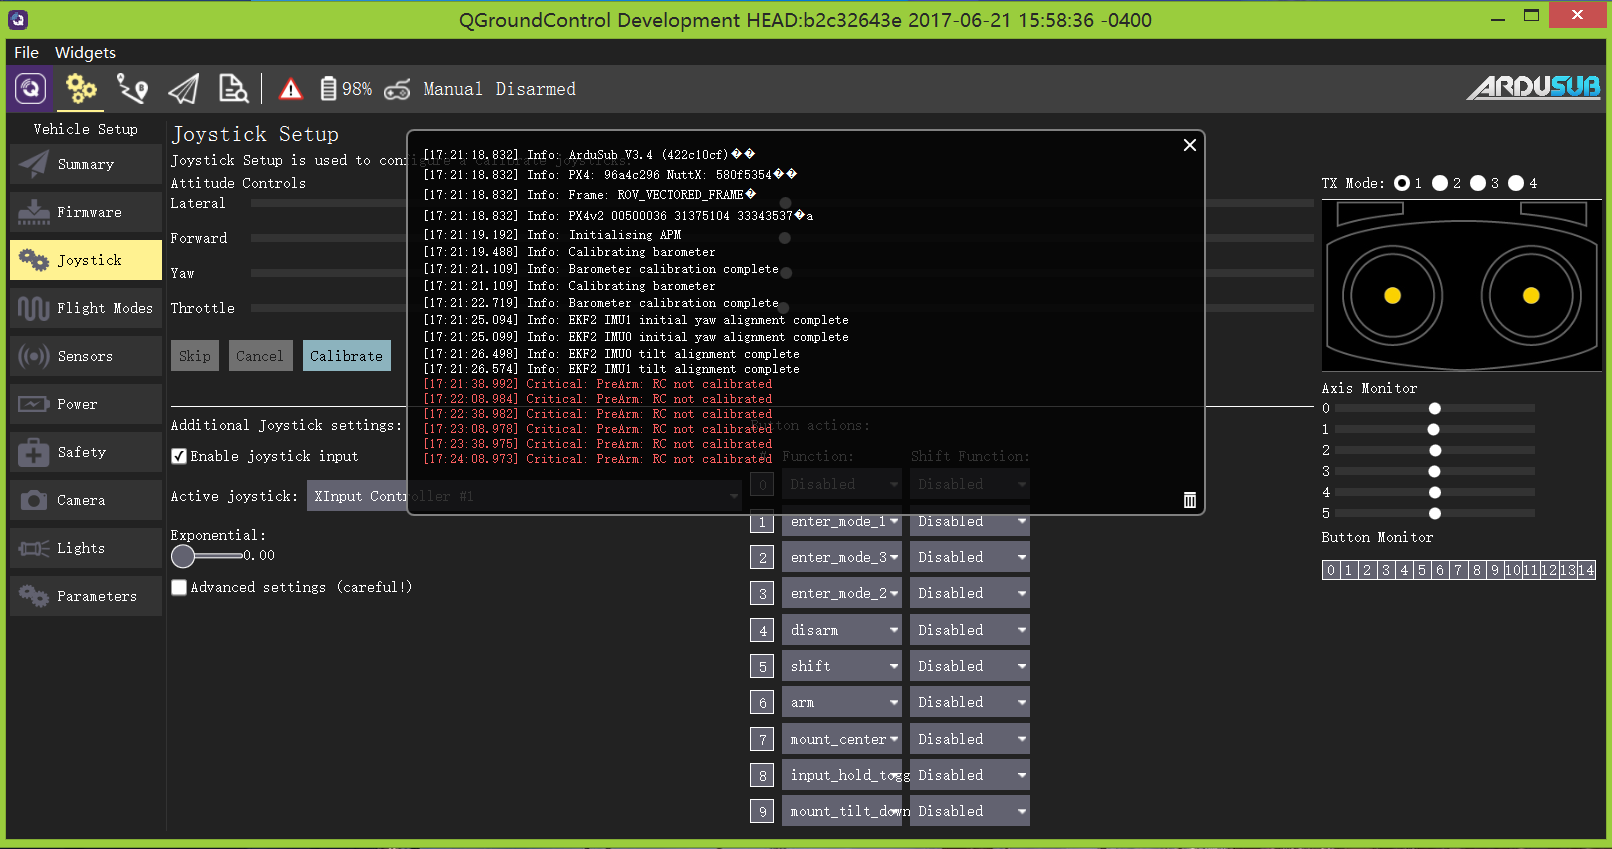Open the Joystick setup page
This screenshot has width=1612, height=849.
click(86, 260)
